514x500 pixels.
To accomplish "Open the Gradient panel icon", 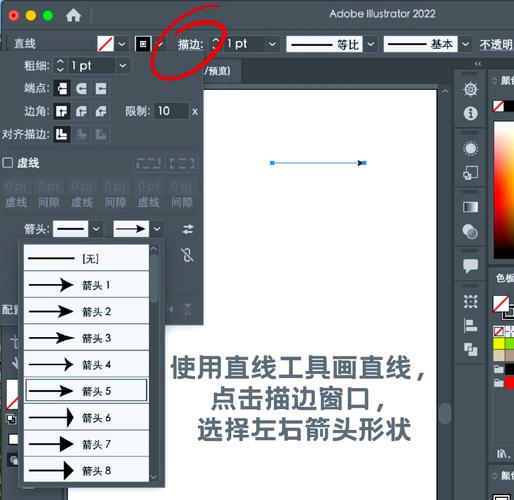I will [x=470, y=207].
